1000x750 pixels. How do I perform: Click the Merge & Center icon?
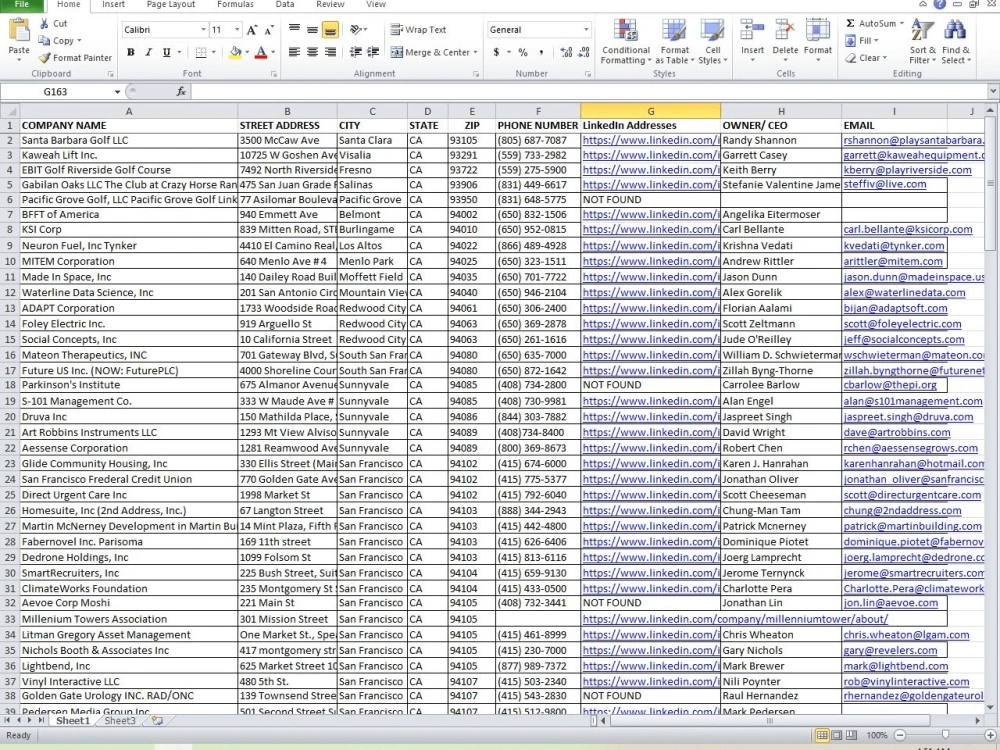point(396,52)
